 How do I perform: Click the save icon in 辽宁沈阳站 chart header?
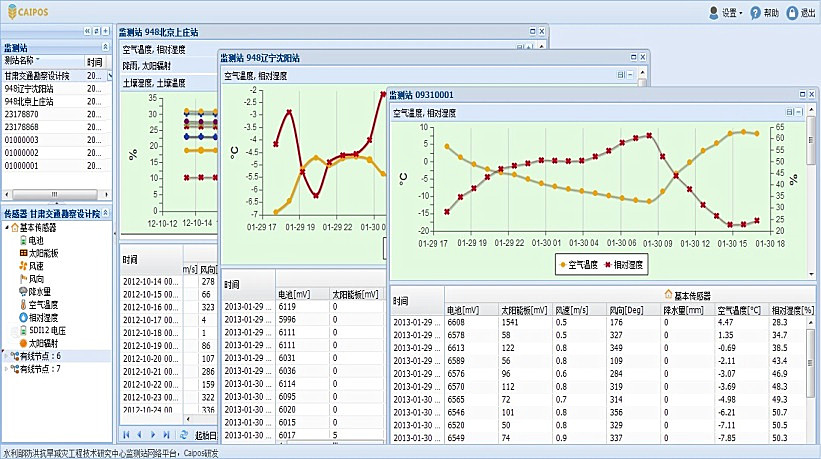(620, 75)
